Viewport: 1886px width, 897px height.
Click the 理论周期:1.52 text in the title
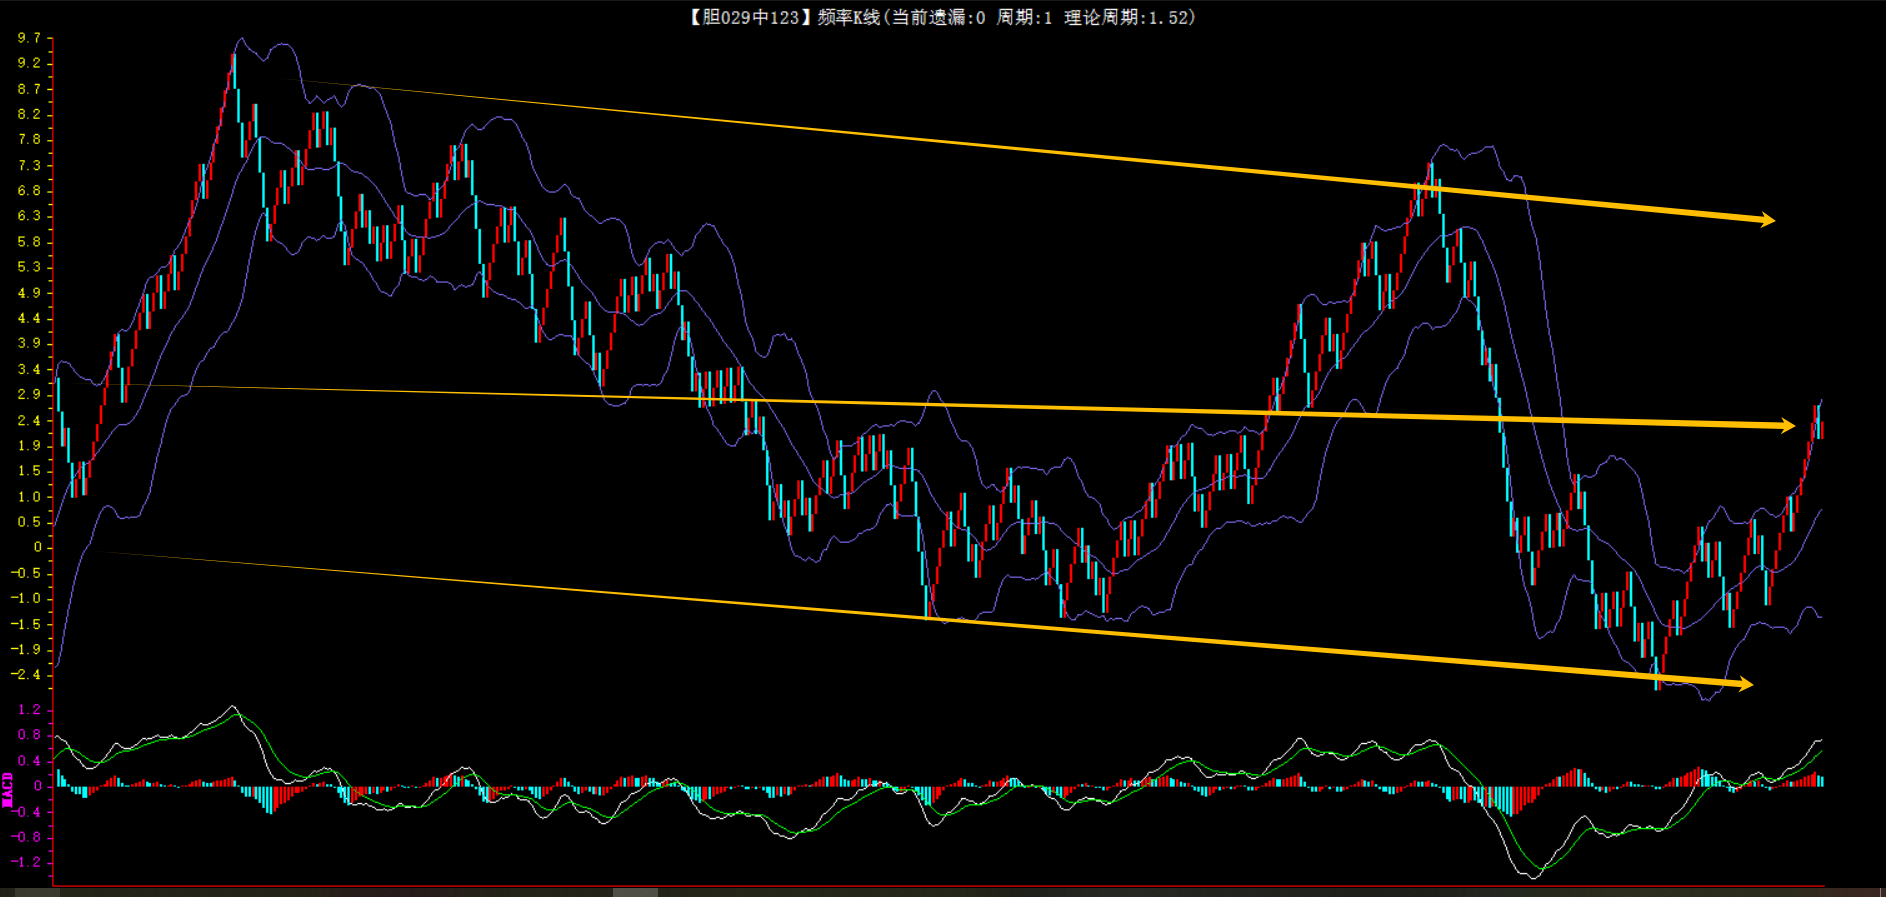point(1127,17)
